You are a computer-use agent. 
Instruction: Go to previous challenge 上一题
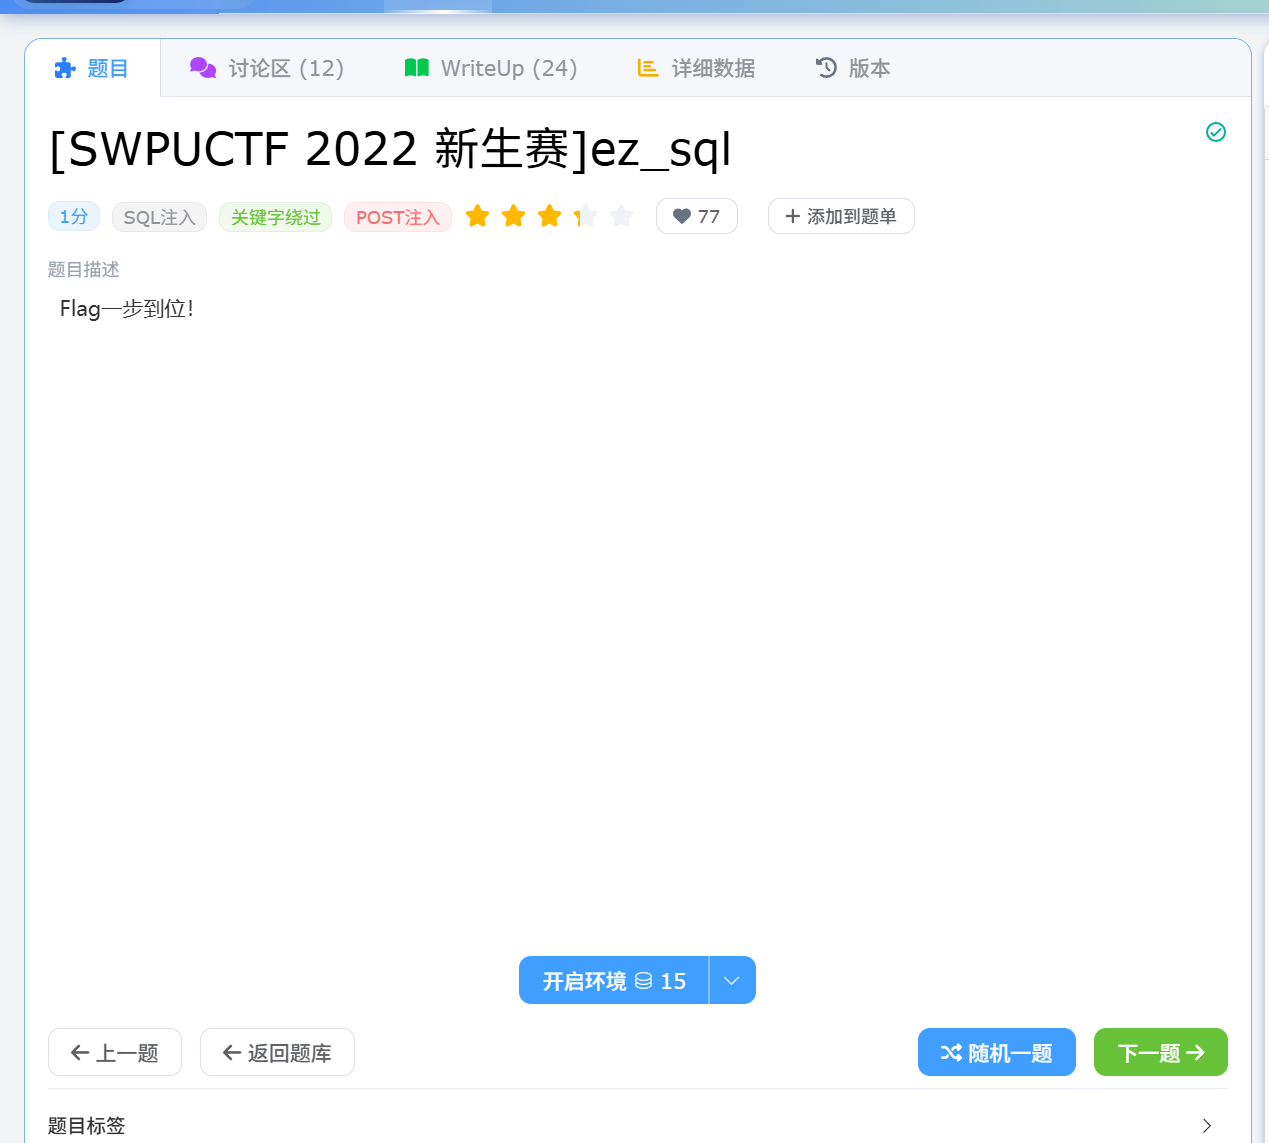[x=115, y=1052]
